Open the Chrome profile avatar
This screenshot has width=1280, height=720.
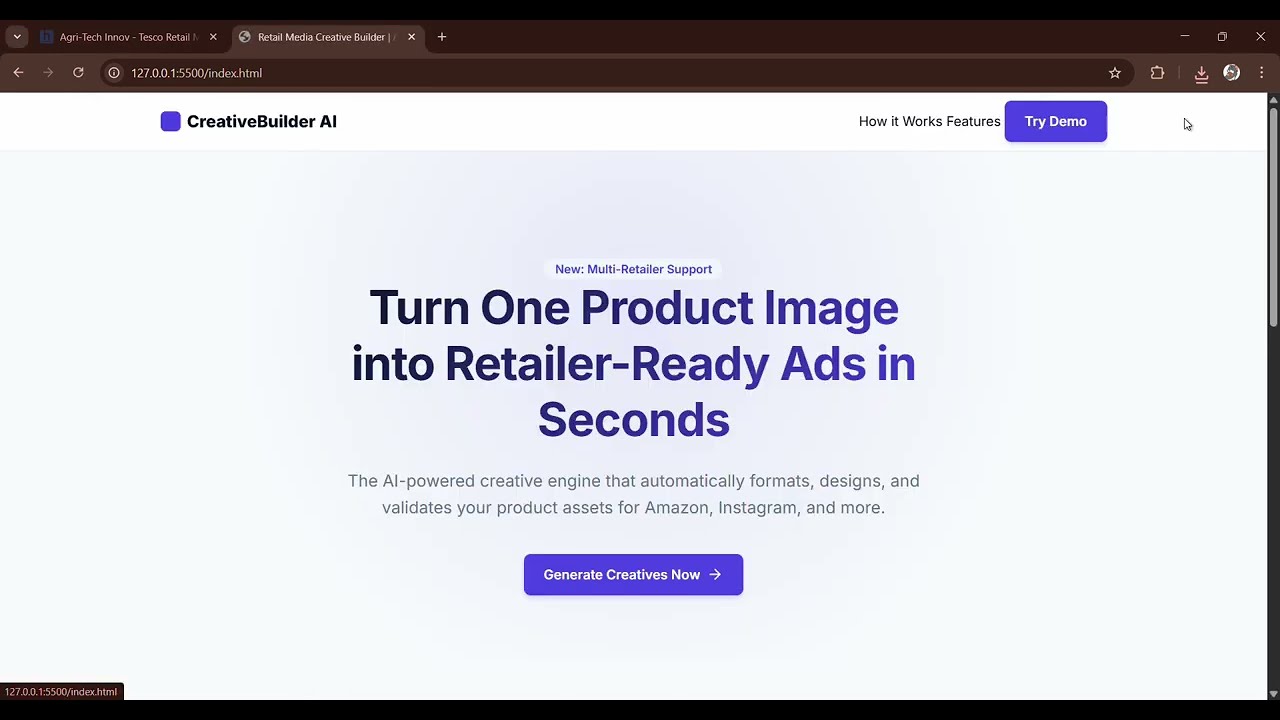[x=1231, y=73]
